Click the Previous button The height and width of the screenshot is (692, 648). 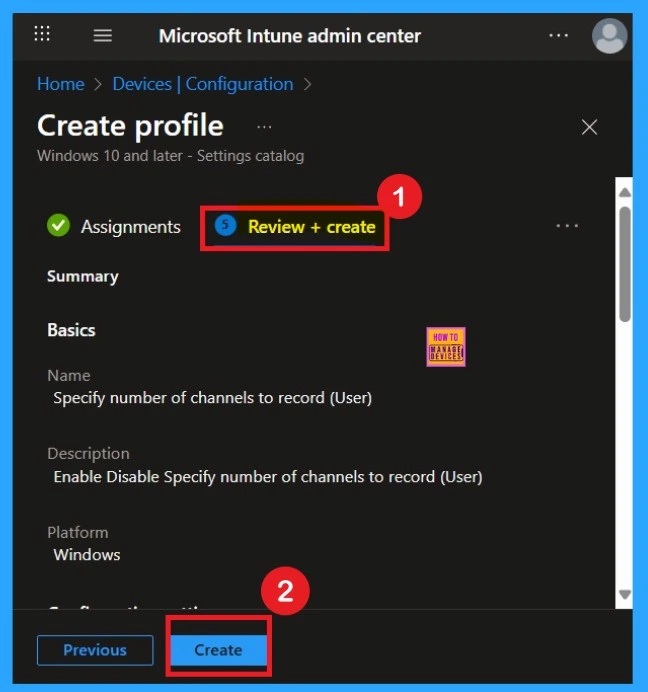[x=95, y=650]
